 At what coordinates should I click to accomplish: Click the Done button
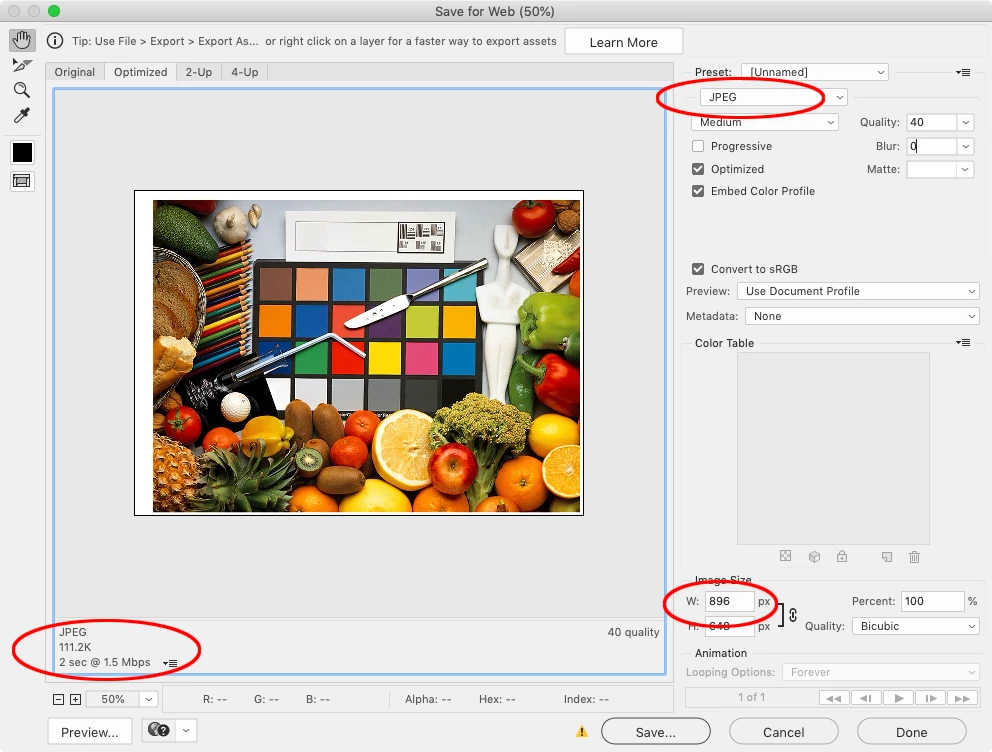(x=912, y=732)
